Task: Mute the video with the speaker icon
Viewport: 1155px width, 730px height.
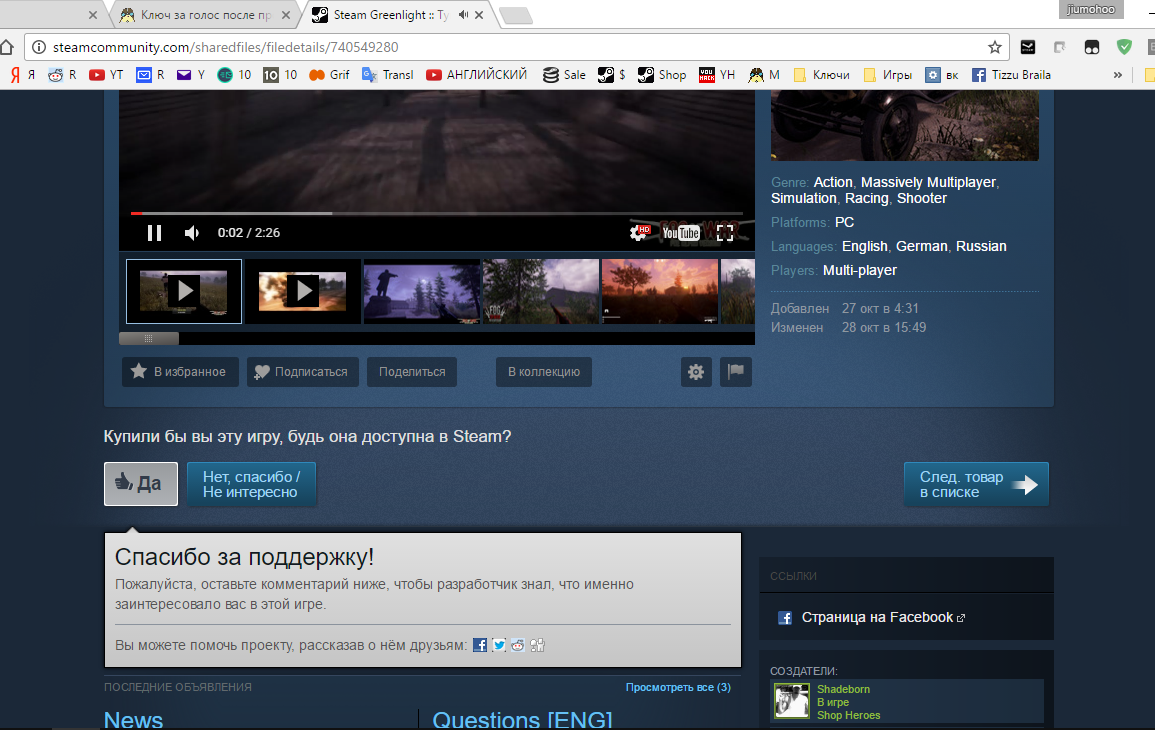Action: [x=192, y=233]
